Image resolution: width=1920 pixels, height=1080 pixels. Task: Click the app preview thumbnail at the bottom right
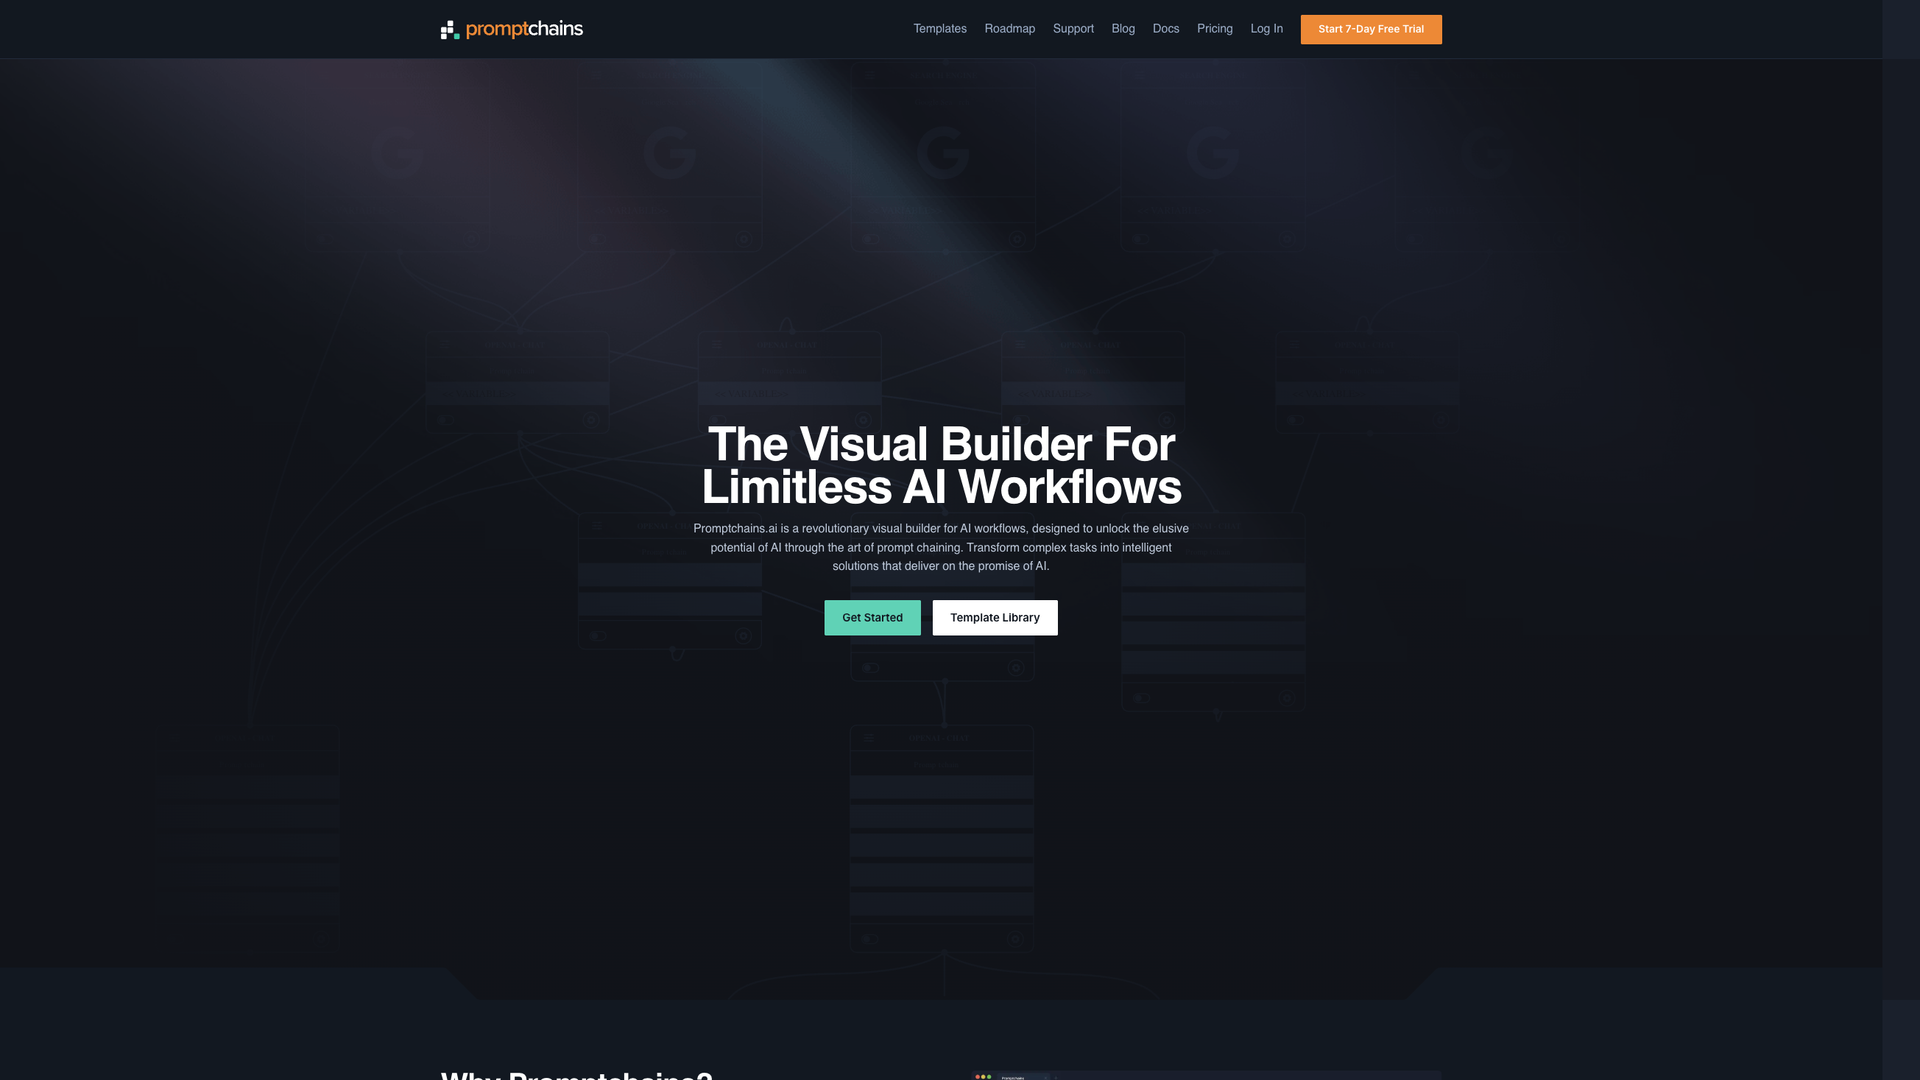(x=1206, y=1075)
